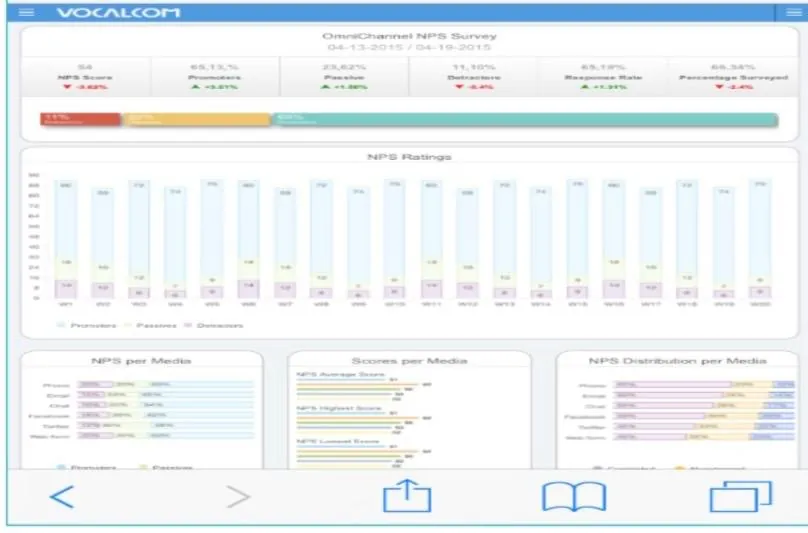Toggle Detractors series in NPS Ratings legend
Image resolution: width=808 pixels, height=533 pixels.
tap(213, 325)
